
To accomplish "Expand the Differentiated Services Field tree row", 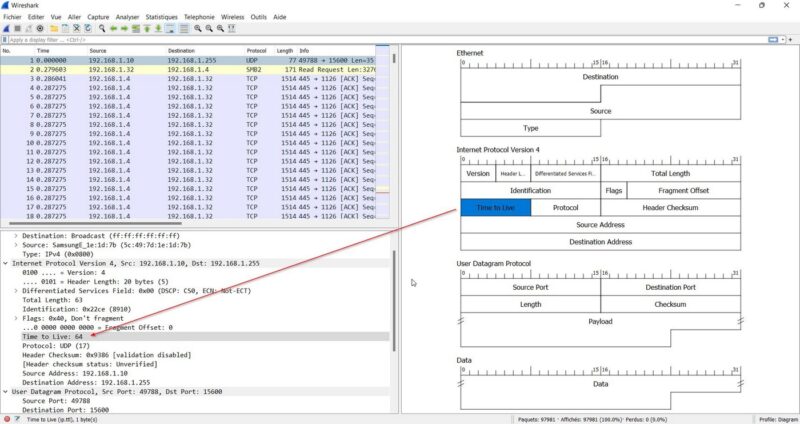I will tap(16, 291).
